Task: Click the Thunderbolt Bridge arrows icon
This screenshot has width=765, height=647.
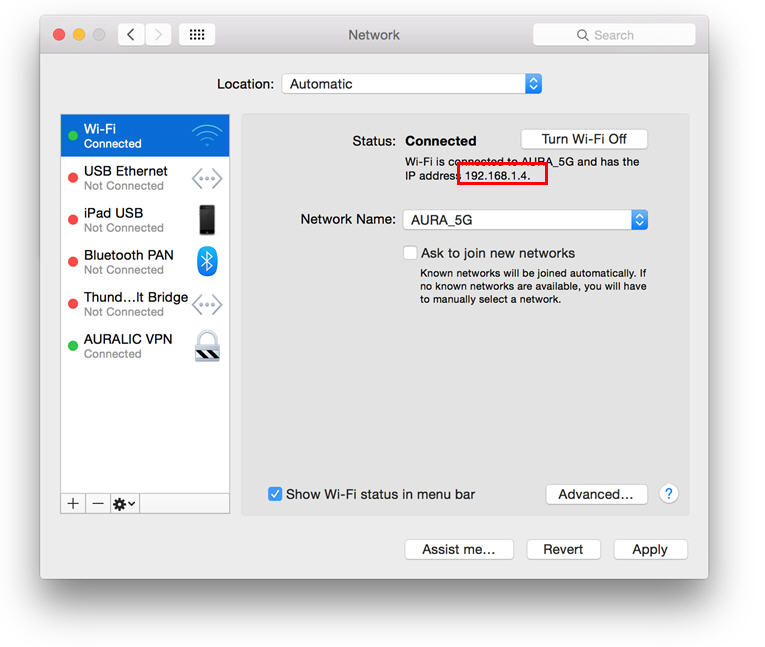Action: click(x=207, y=305)
